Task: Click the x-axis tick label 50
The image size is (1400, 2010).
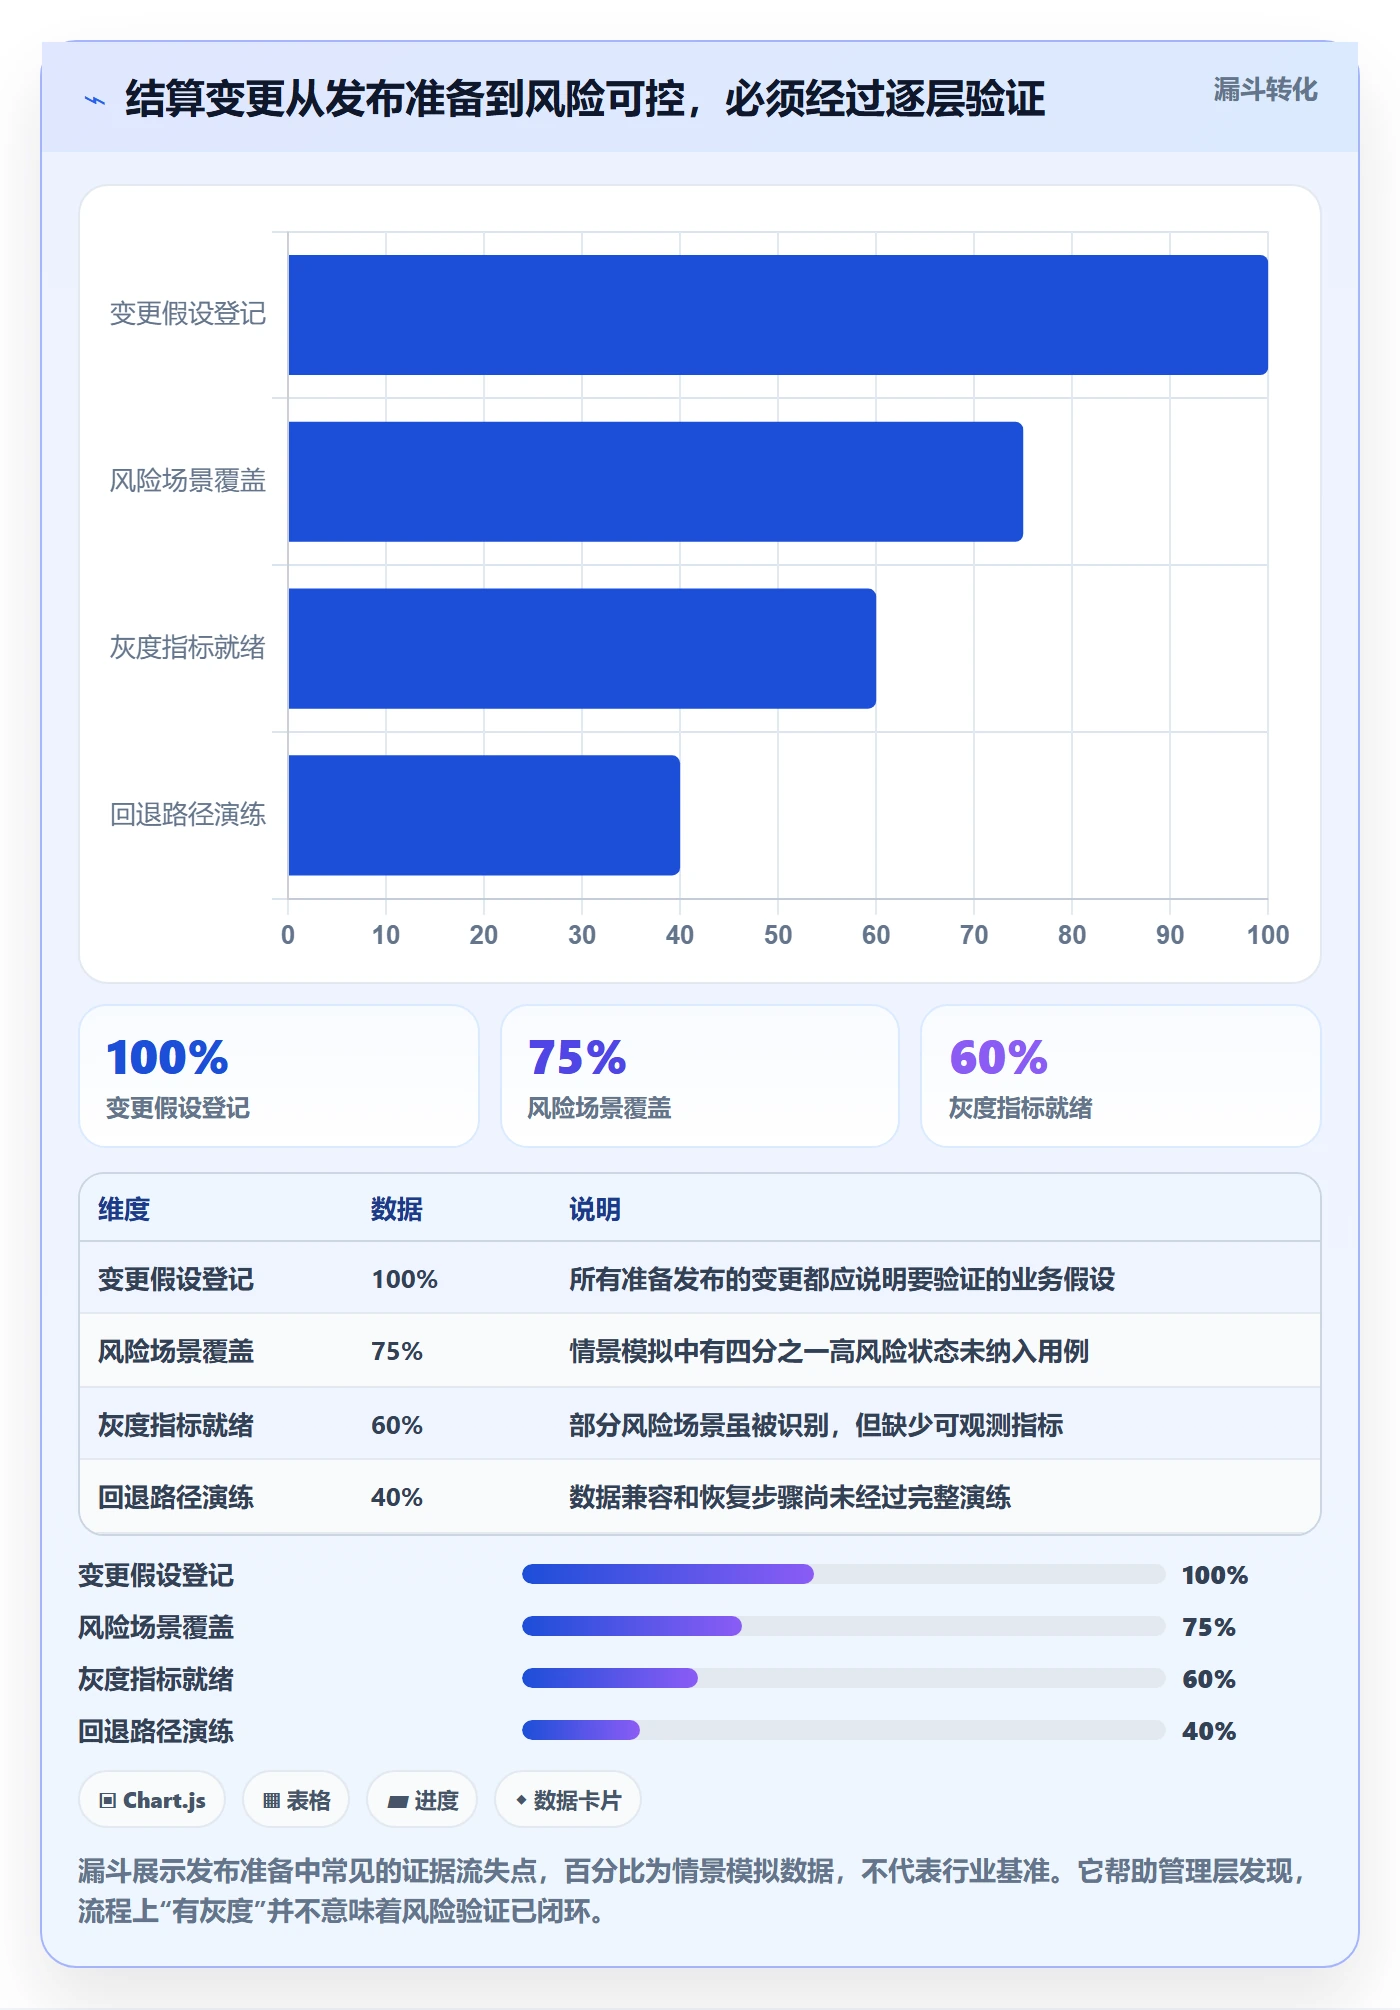Action: (778, 935)
